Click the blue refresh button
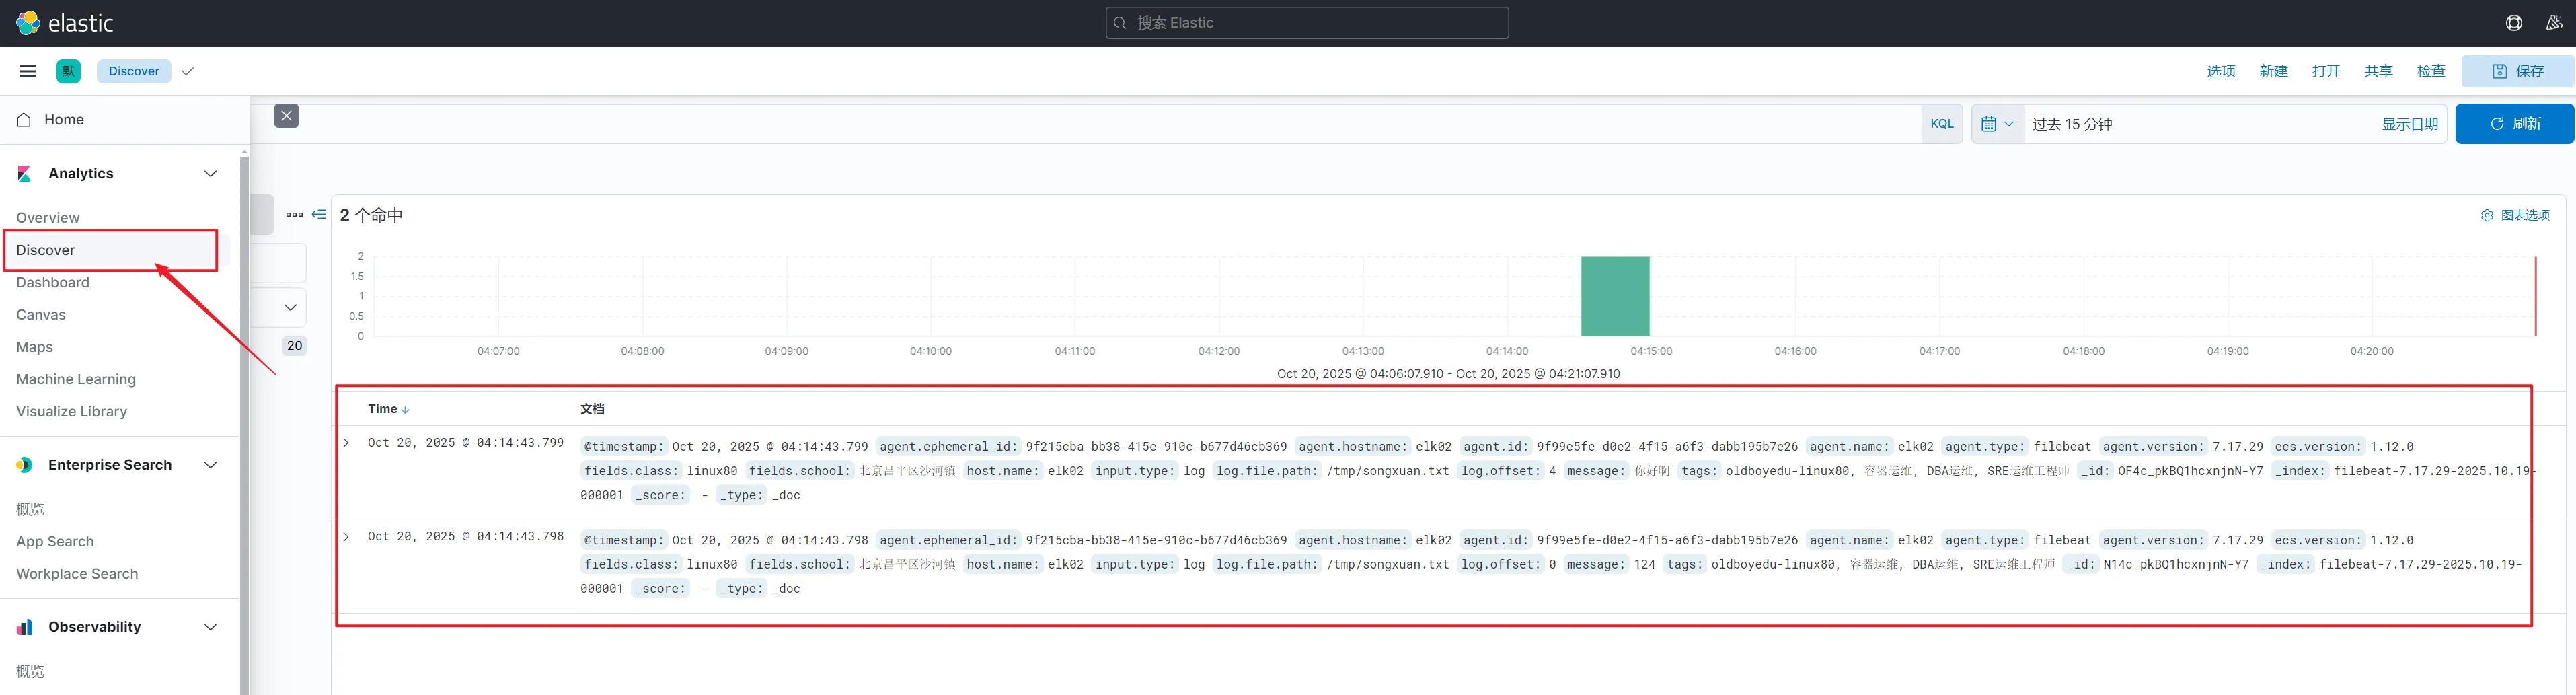This screenshot has width=2576, height=695. (x=2513, y=124)
